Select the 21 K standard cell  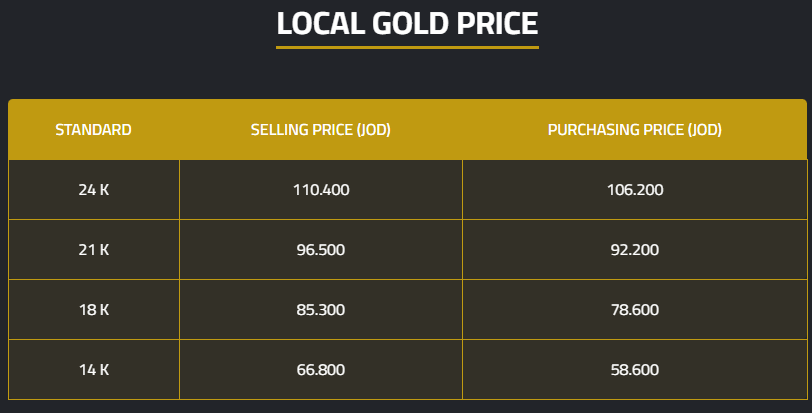click(x=93, y=250)
